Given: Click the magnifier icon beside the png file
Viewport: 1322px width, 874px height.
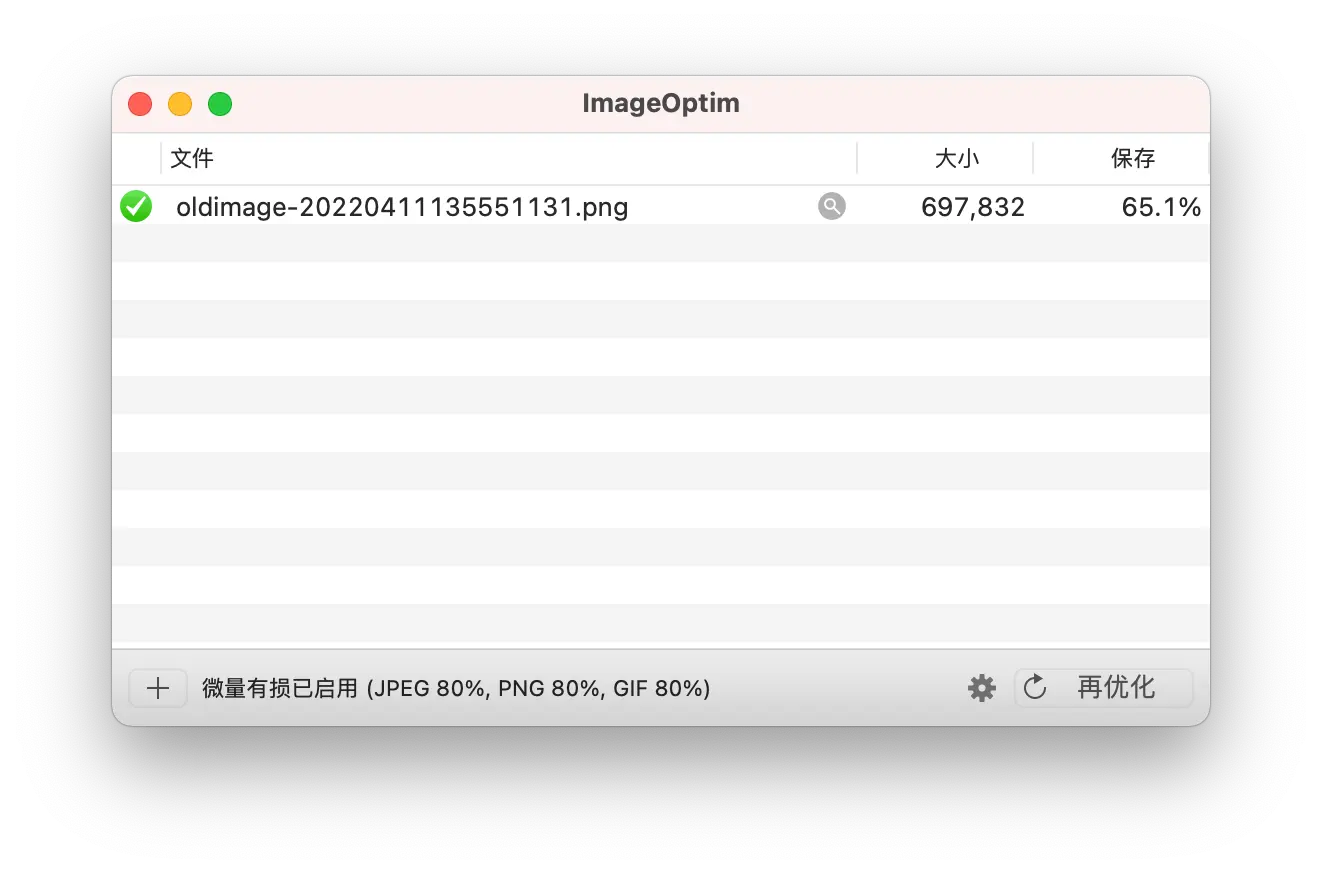Looking at the screenshot, I should coord(832,206).
